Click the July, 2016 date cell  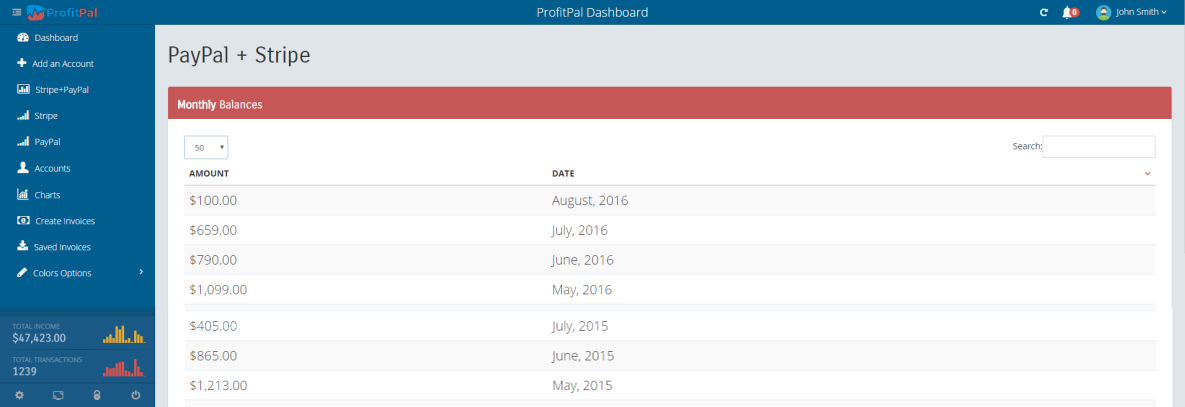[x=580, y=230]
